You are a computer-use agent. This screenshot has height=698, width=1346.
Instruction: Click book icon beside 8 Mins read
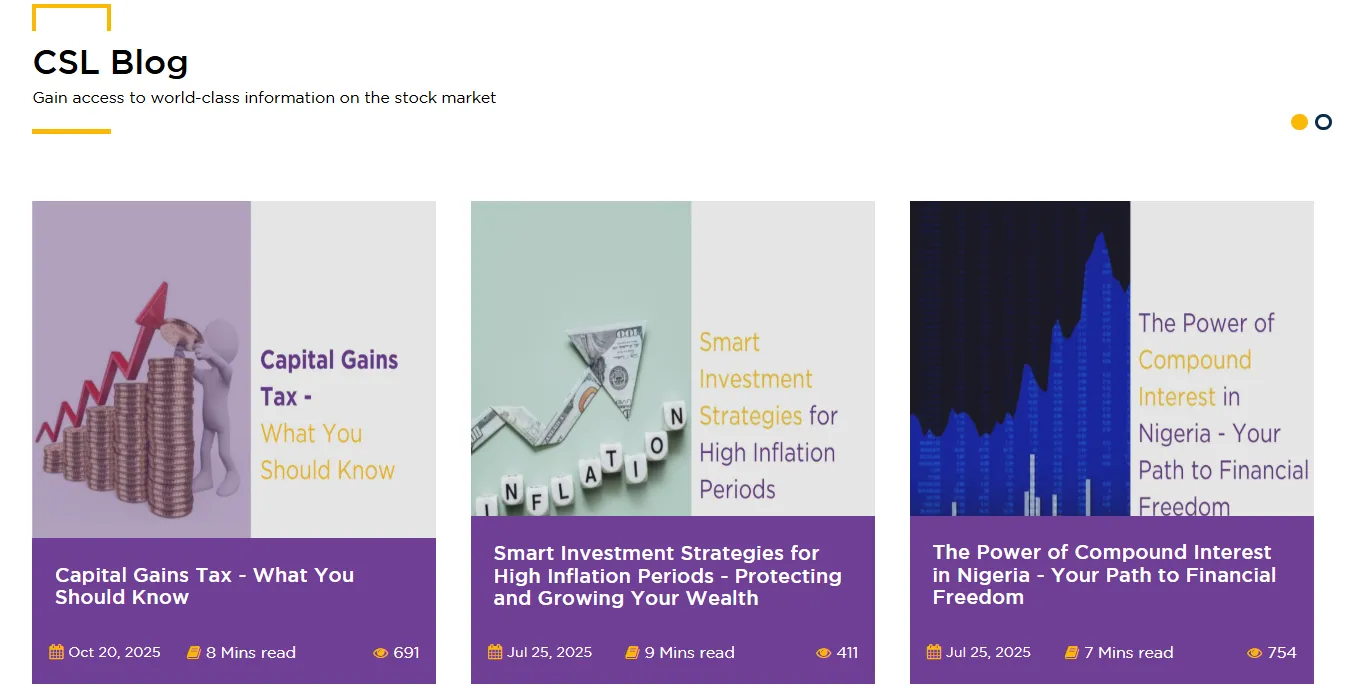point(194,653)
